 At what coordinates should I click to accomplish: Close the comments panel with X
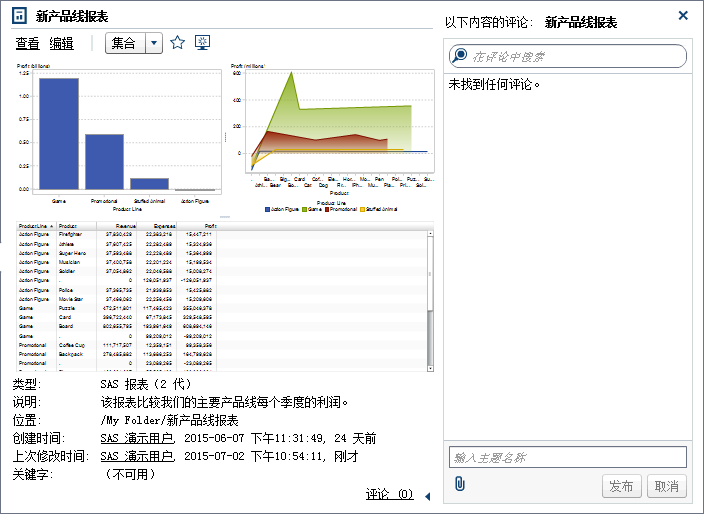pyautogui.click(x=683, y=15)
